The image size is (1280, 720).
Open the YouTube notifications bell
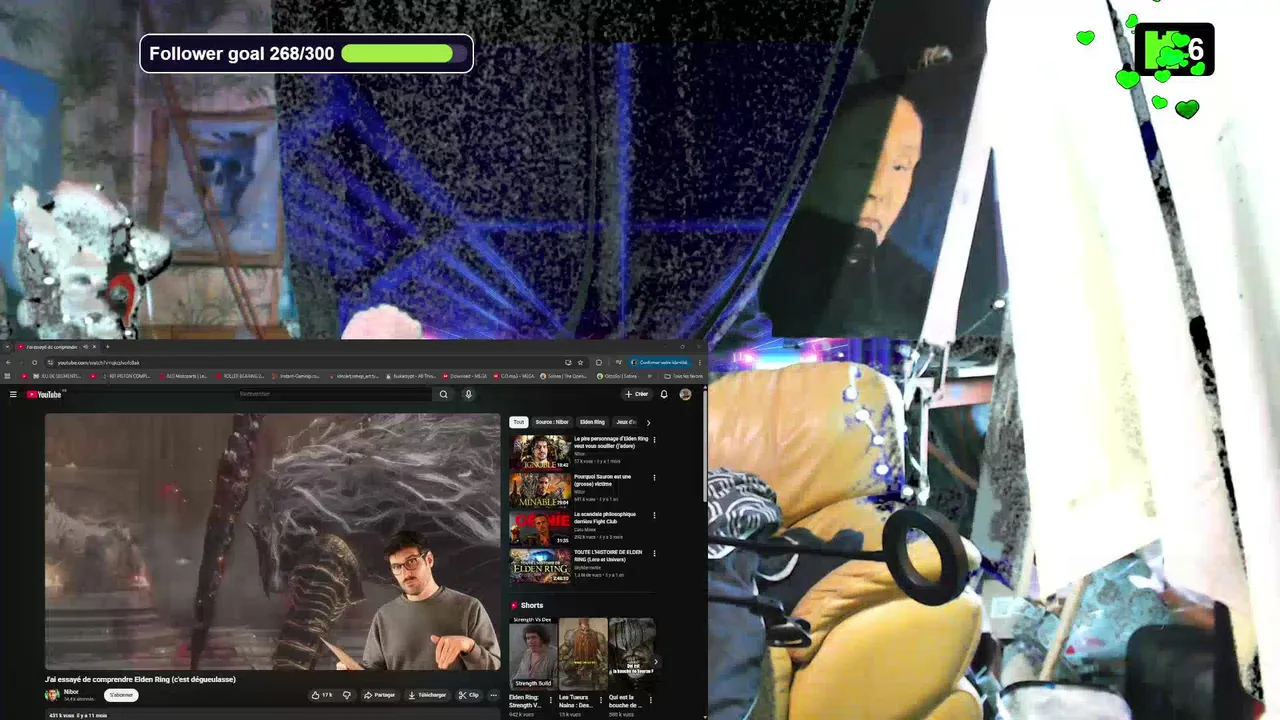[664, 394]
